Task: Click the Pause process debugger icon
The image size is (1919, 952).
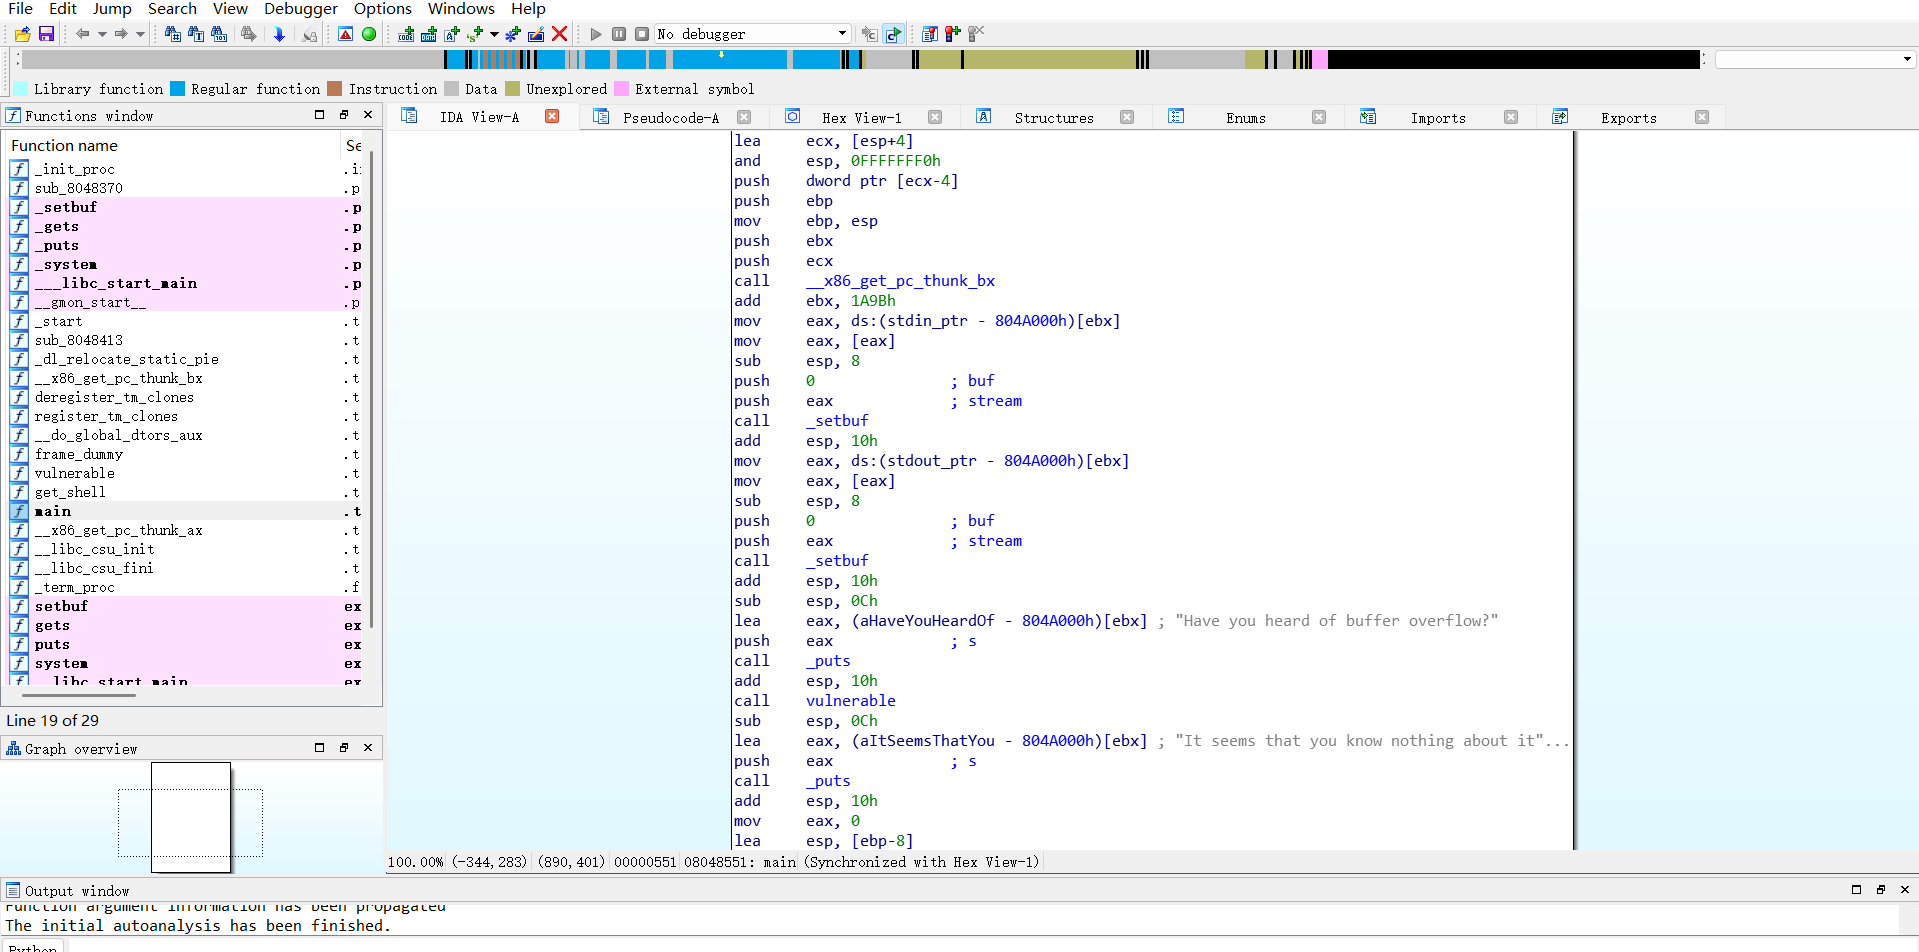Action: pyautogui.click(x=619, y=33)
